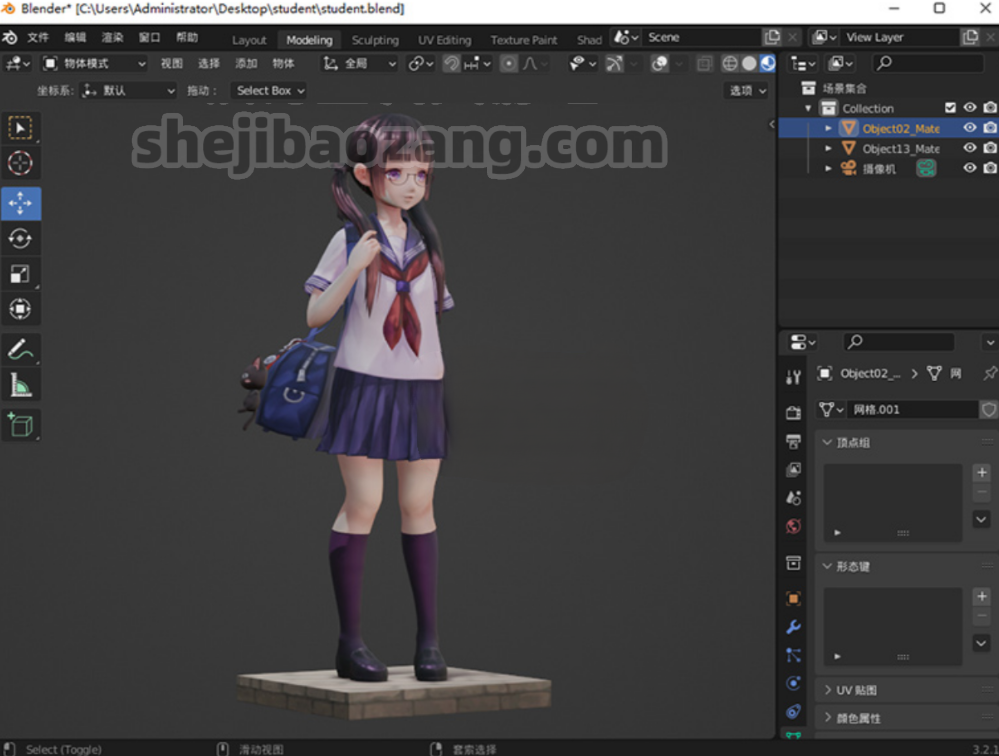999x756 pixels.
Task: Expand Object02_Mate in outliner
Action: [x=828, y=128]
